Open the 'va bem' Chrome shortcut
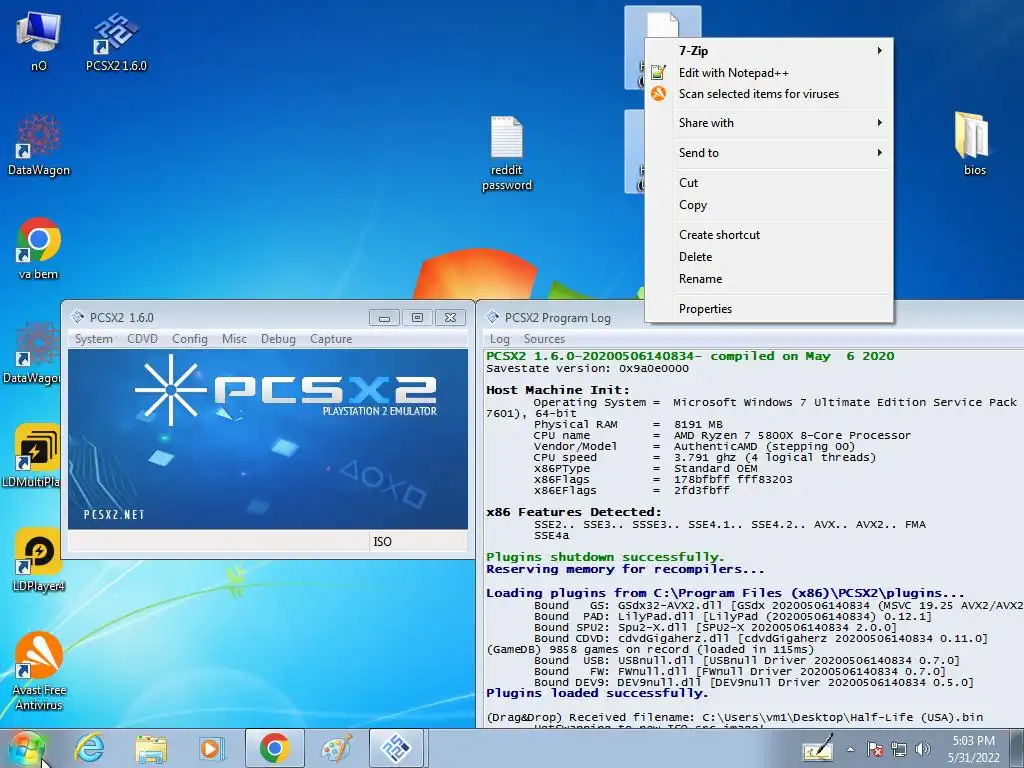1024x768 pixels. pyautogui.click(x=39, y=249)
